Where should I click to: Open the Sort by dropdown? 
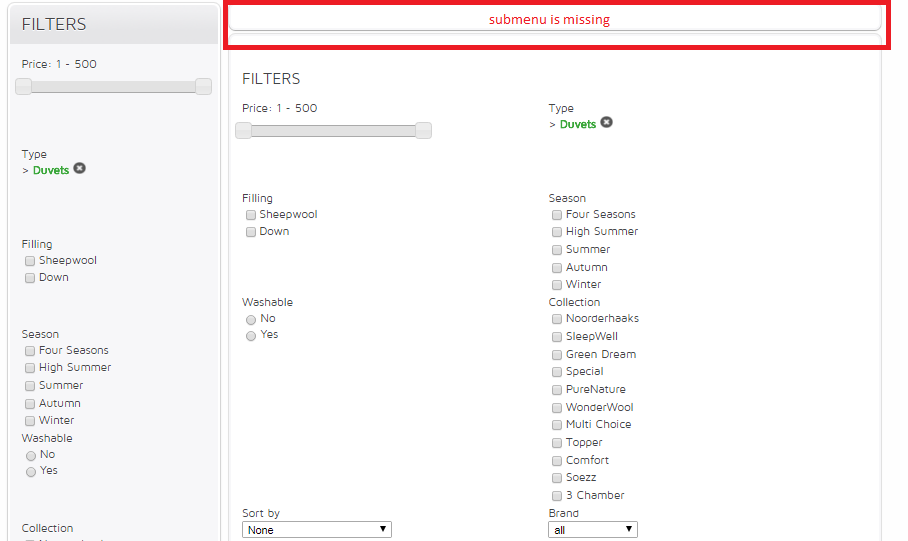tap(316, 530)
